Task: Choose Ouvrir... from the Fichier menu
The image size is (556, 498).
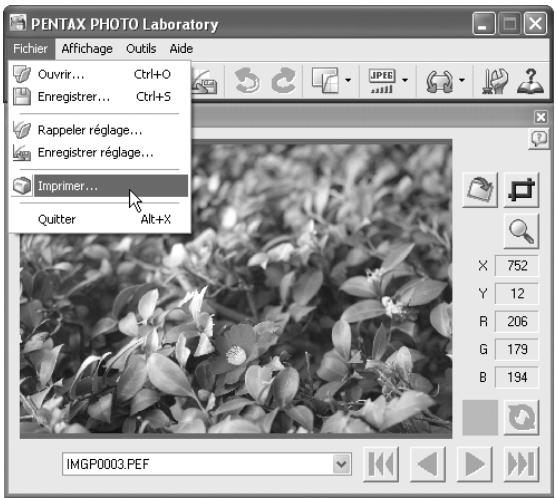Action: coord(99,74)
